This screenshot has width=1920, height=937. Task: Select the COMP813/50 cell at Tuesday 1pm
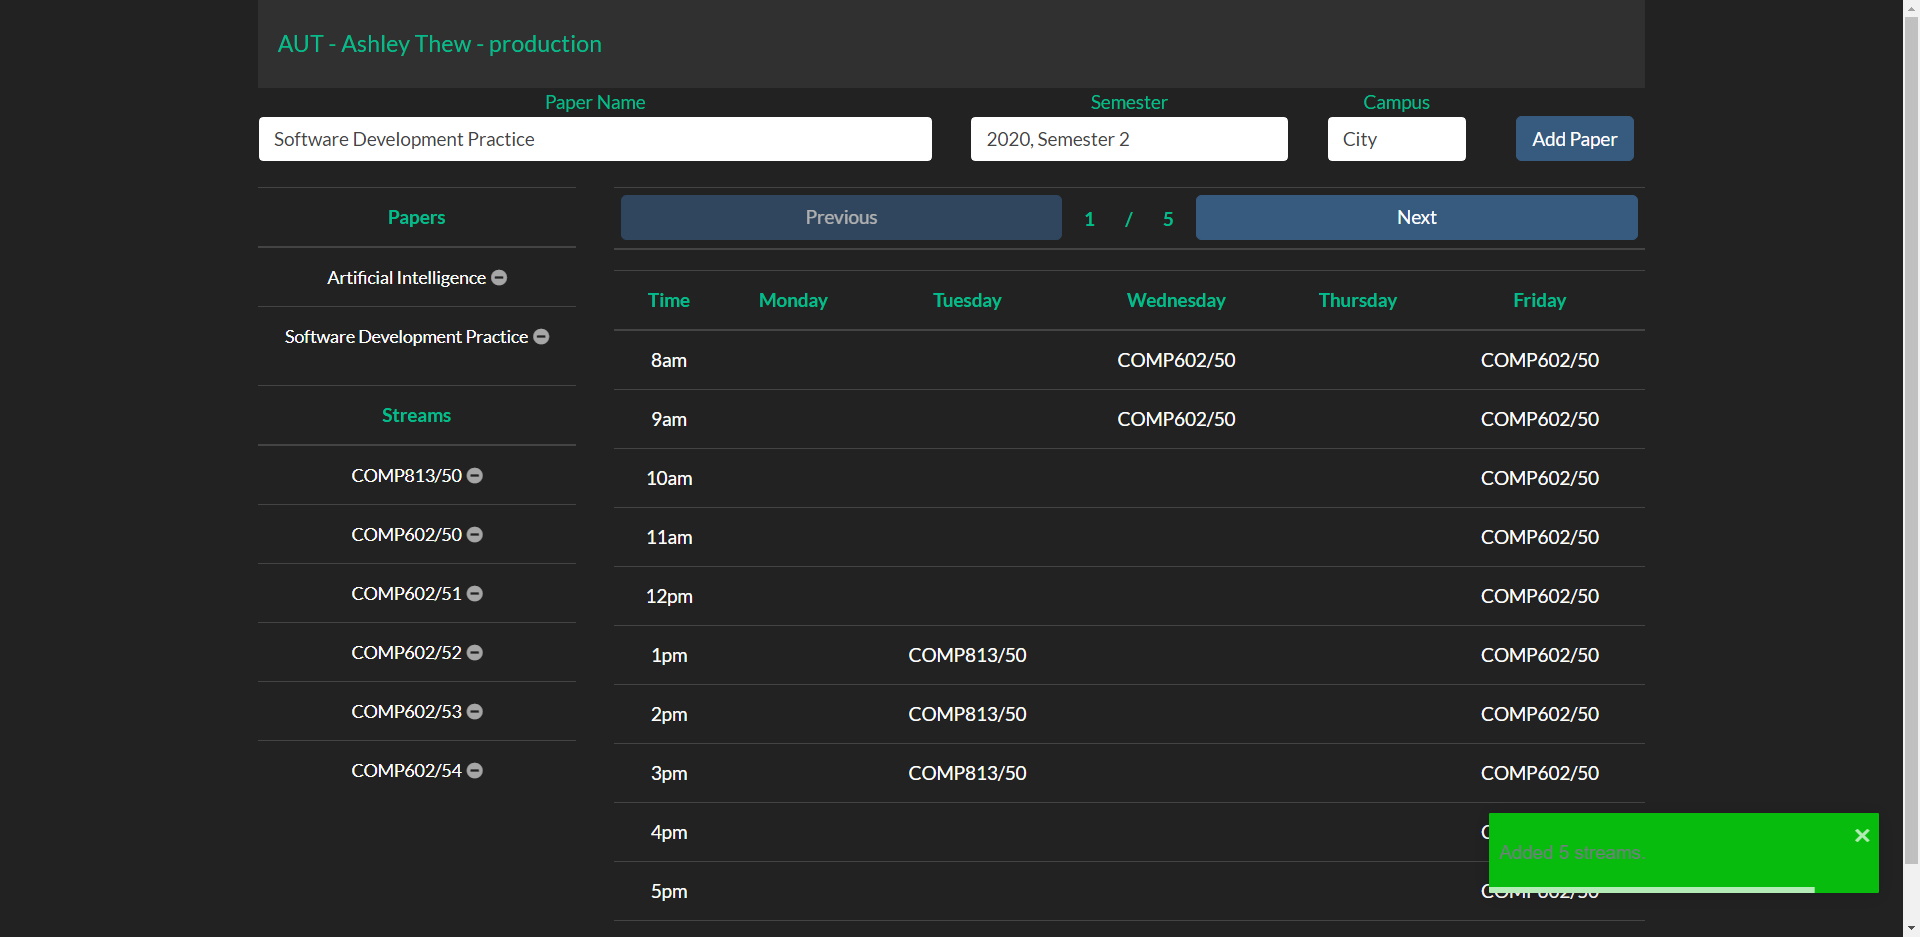[x=966, y=655]
